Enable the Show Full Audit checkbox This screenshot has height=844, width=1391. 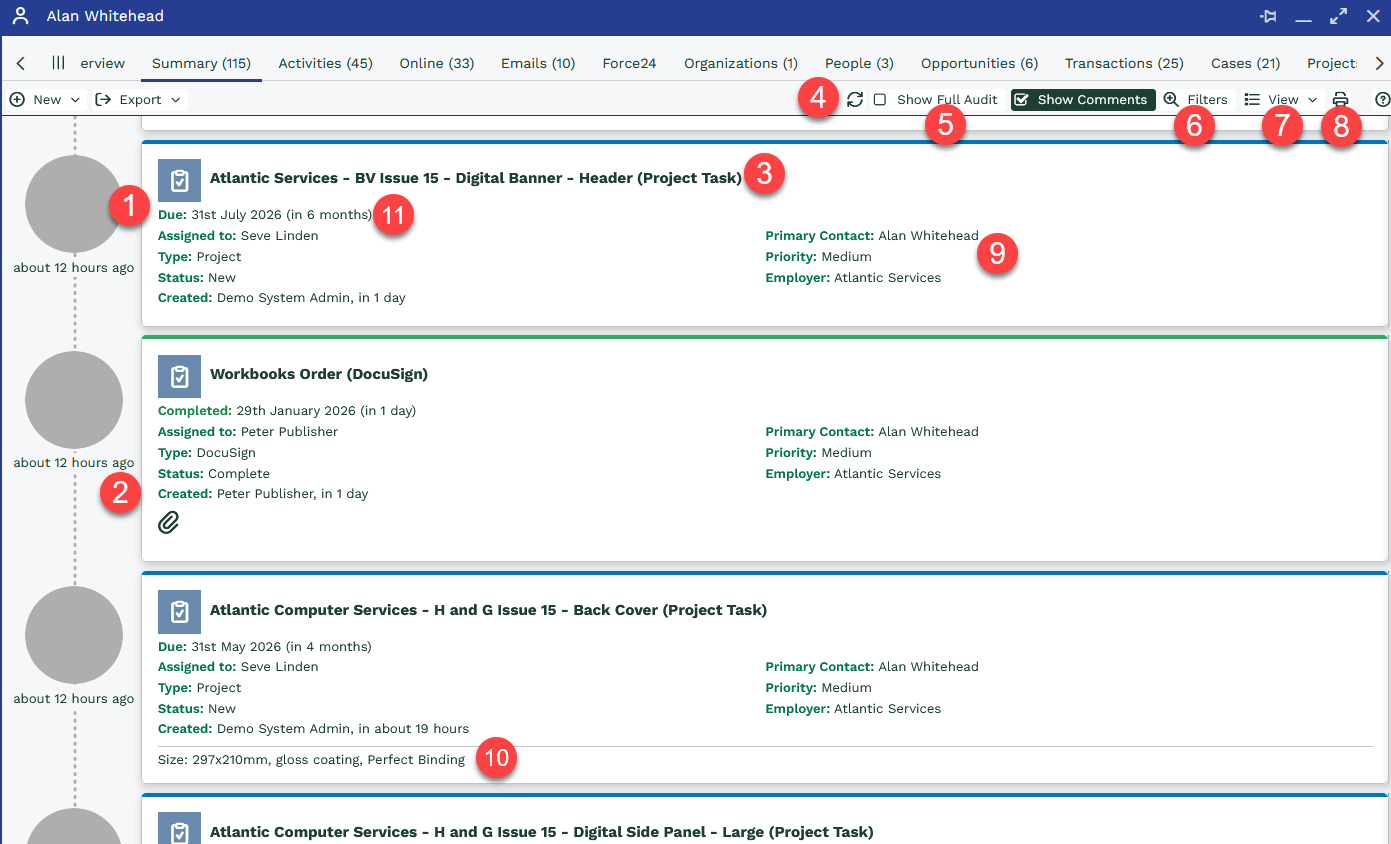coord(880,100)
